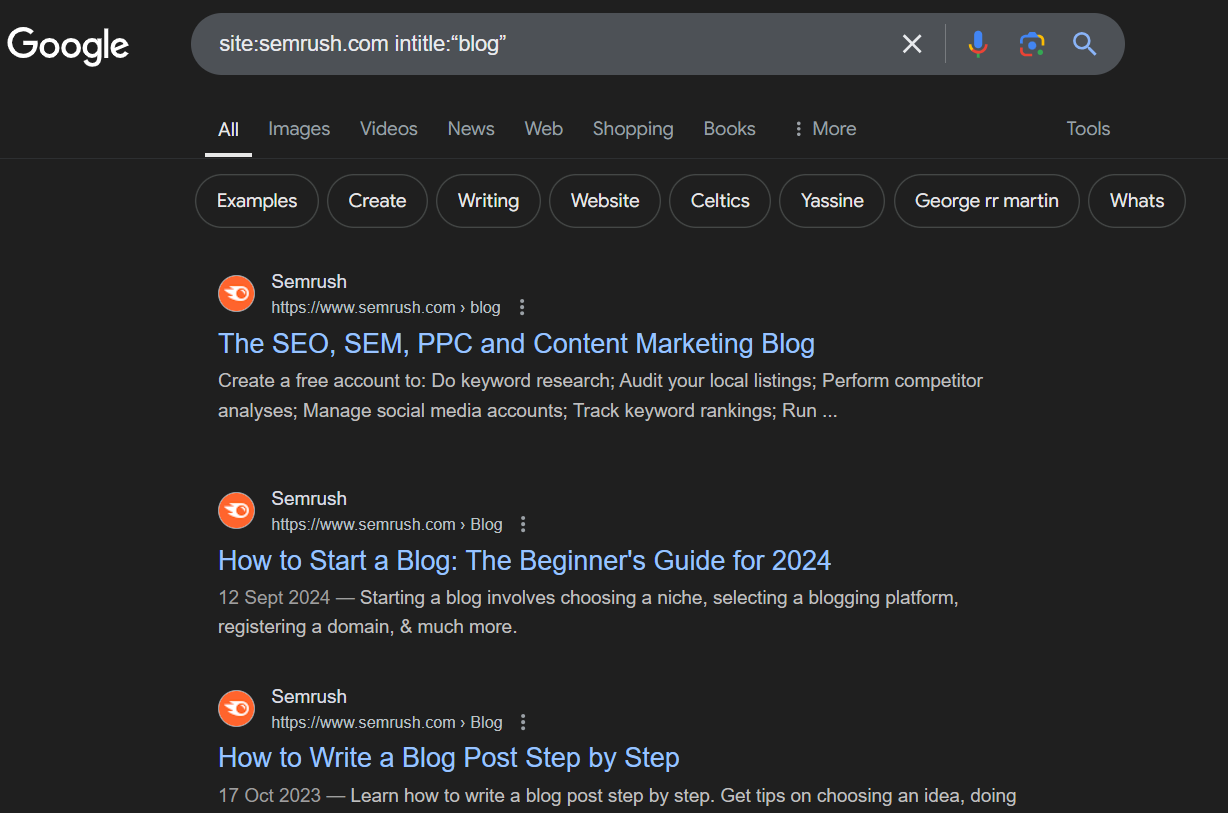Screen dimensions: 1228x813
Task: Open Google Lens image search icon
Action: pyautogui.click(x=1032, y=44)
